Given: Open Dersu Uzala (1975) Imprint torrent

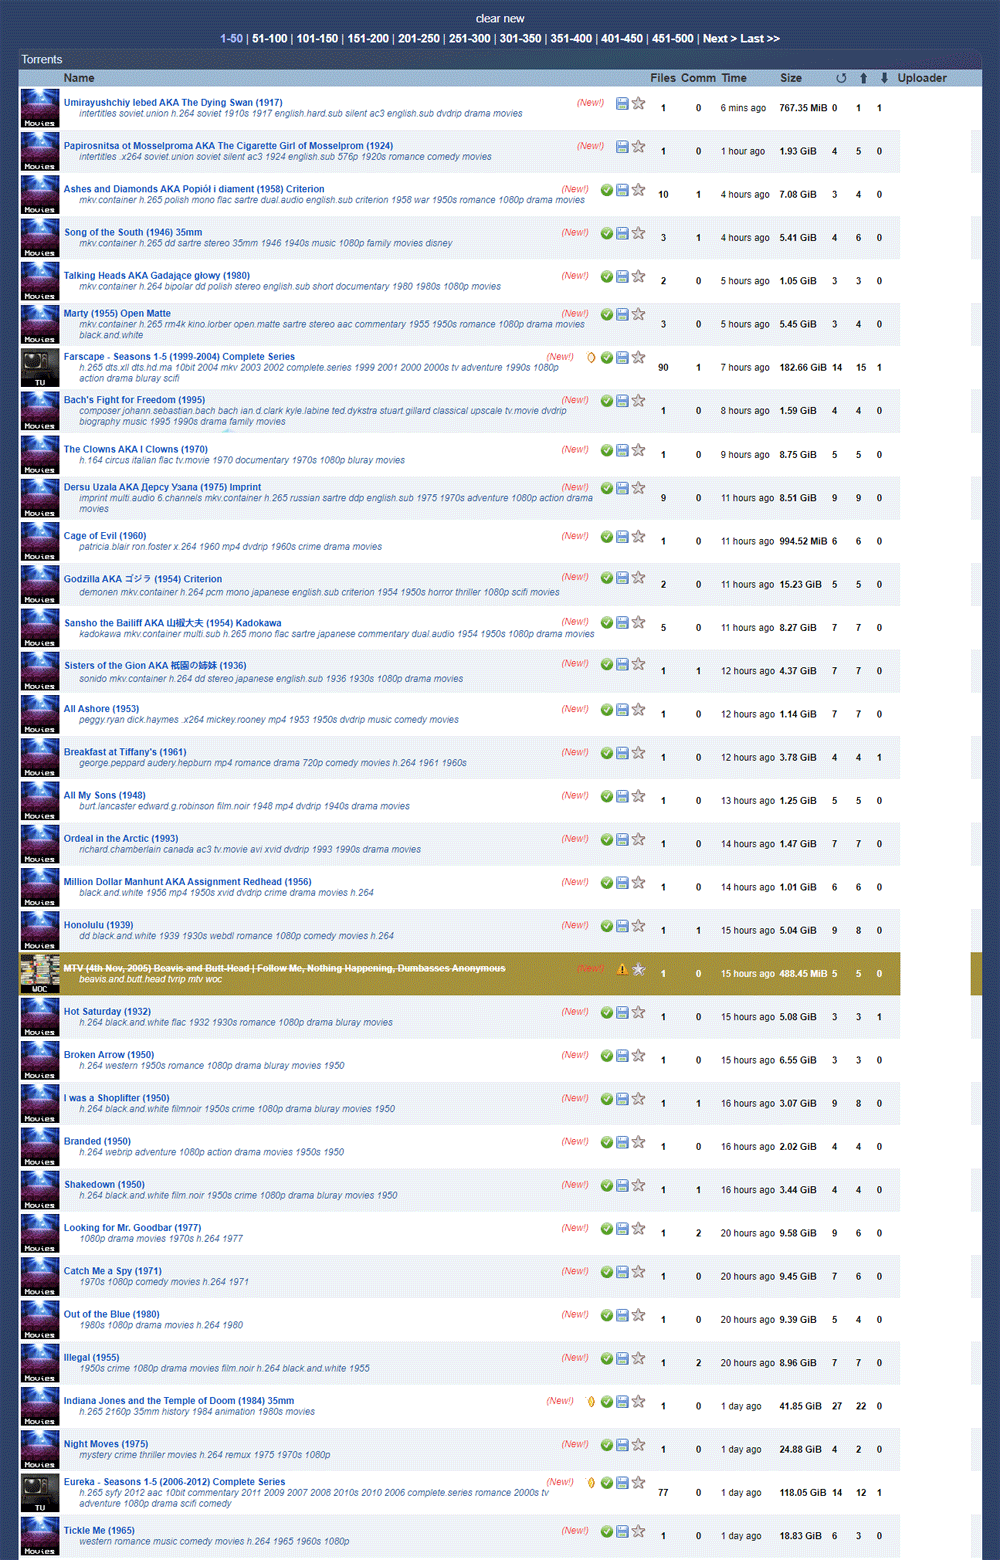Looking at the screenshot, I should pos(162,487).
